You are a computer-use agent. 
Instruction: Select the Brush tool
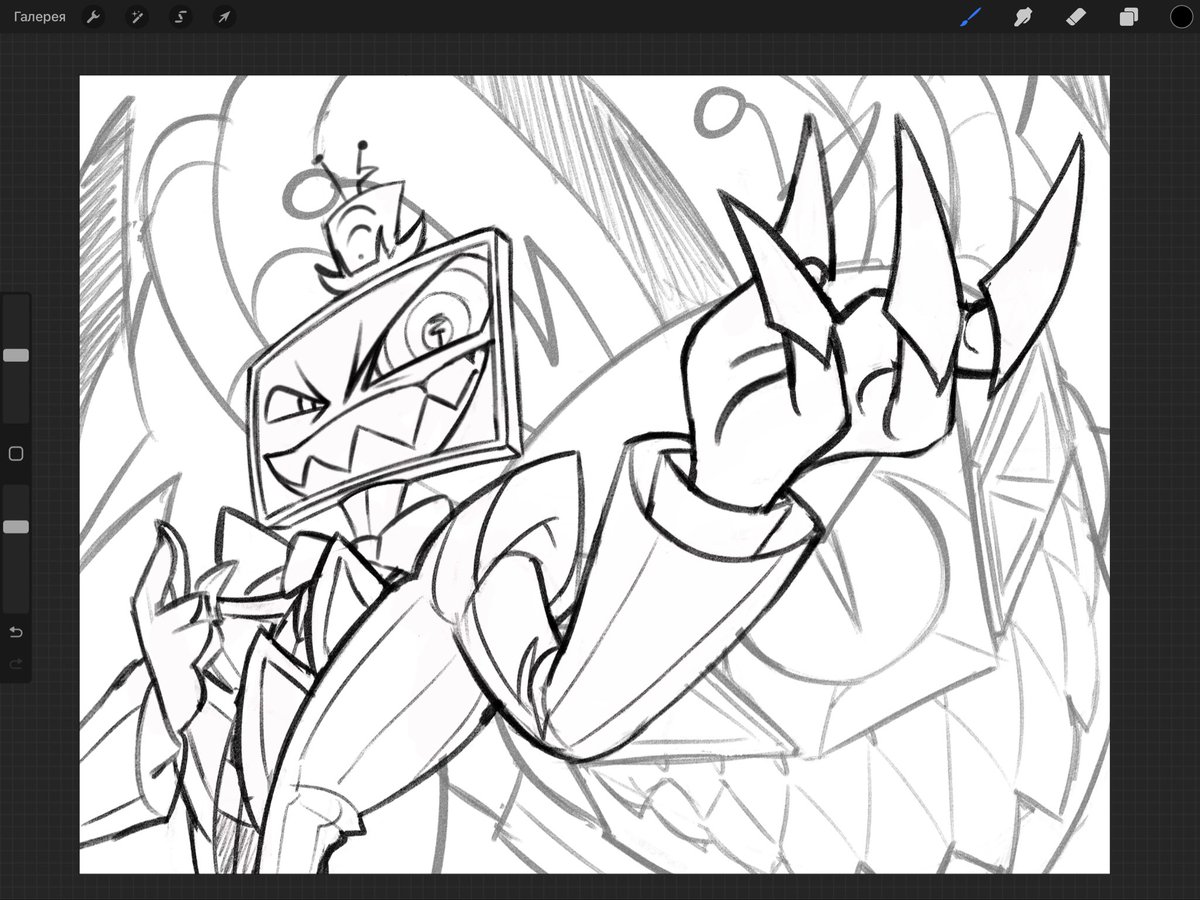pos(971,17)
